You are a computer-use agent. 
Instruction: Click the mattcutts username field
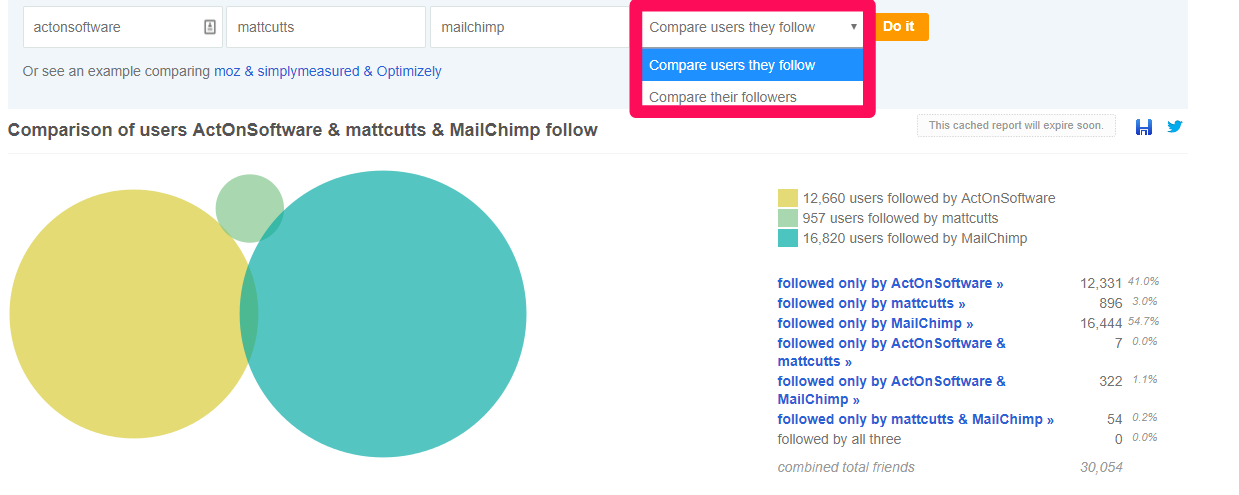[x=326, y=27]
